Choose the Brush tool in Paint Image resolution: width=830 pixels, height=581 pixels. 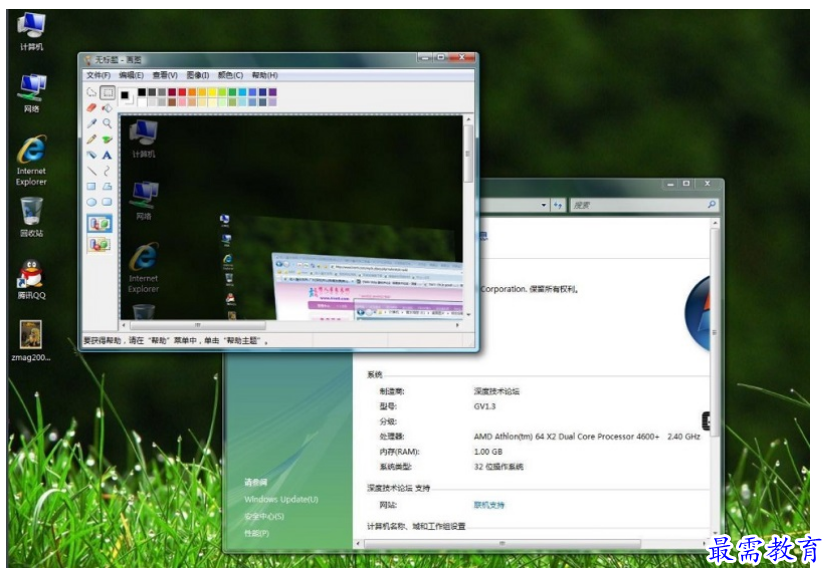tap(107, 139)
